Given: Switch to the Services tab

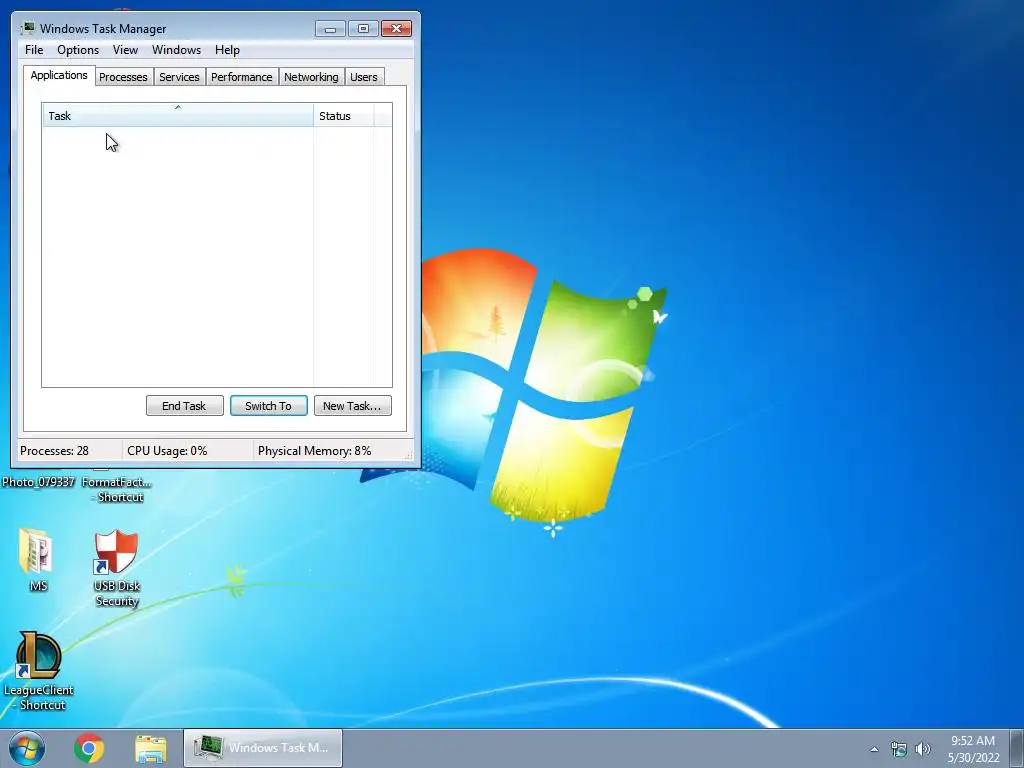Looking at the screenshot, I should click(x=179, y=77).
